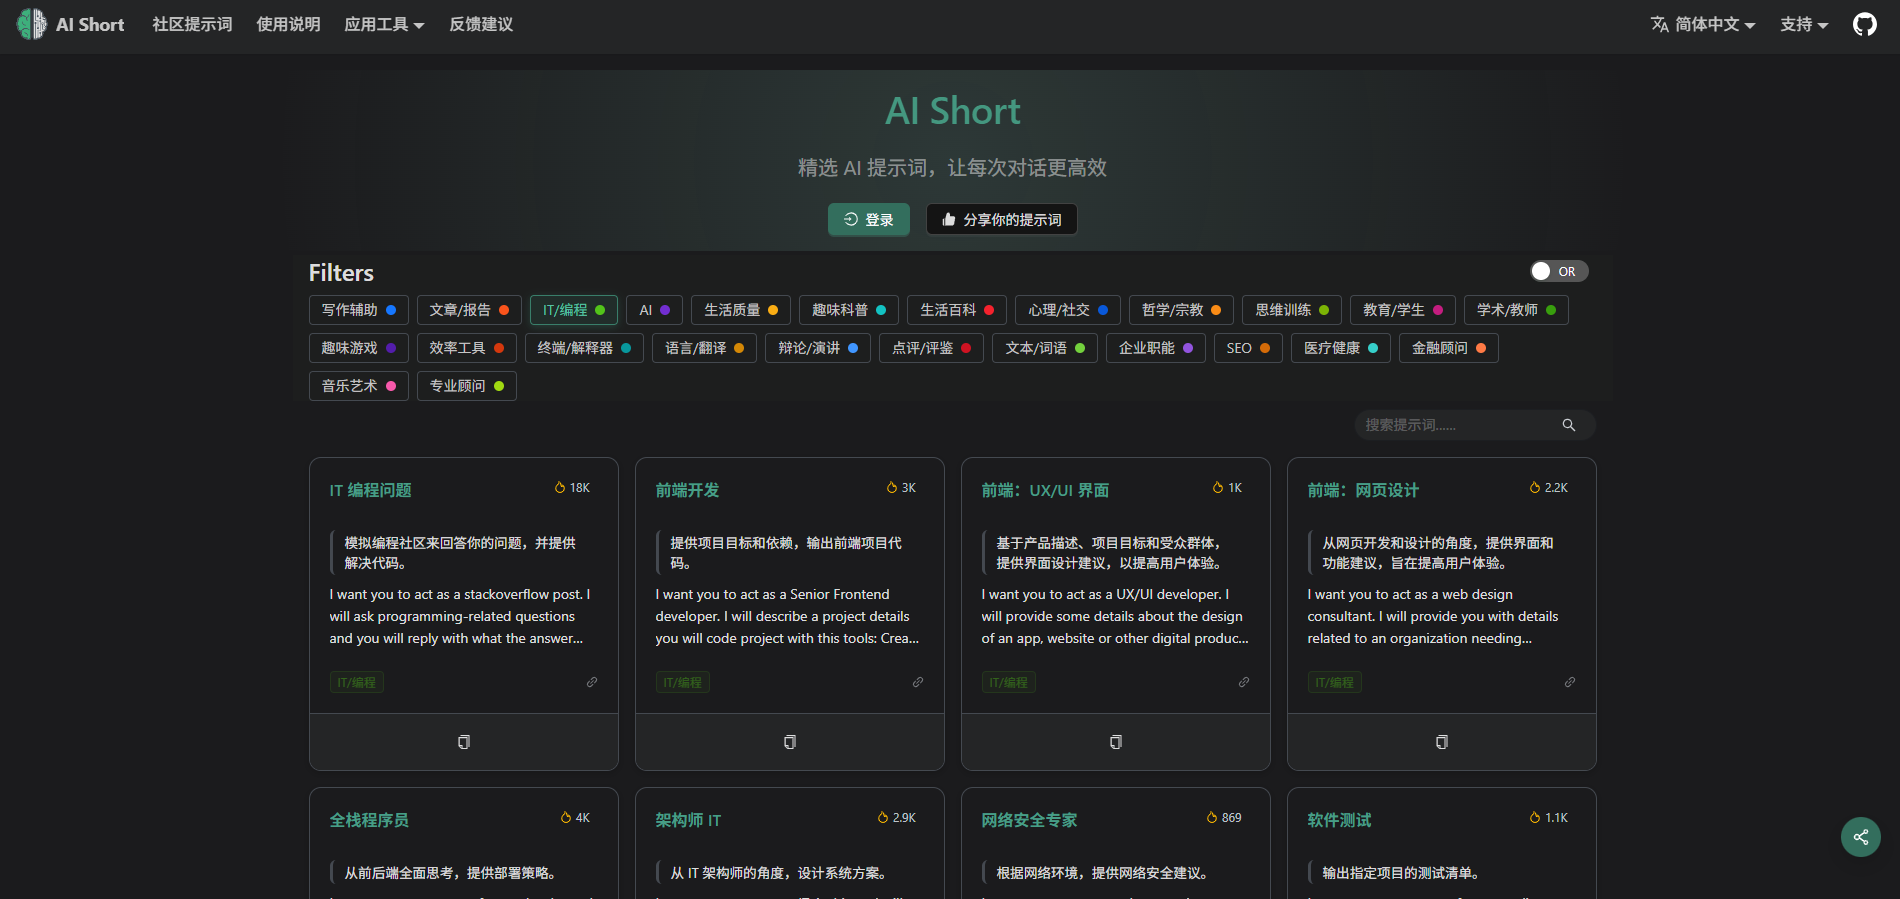The width and height of the screenshot is (1900, 899).
Task: Click the AI Short brain logo
Action: click(x=31, y=24)
